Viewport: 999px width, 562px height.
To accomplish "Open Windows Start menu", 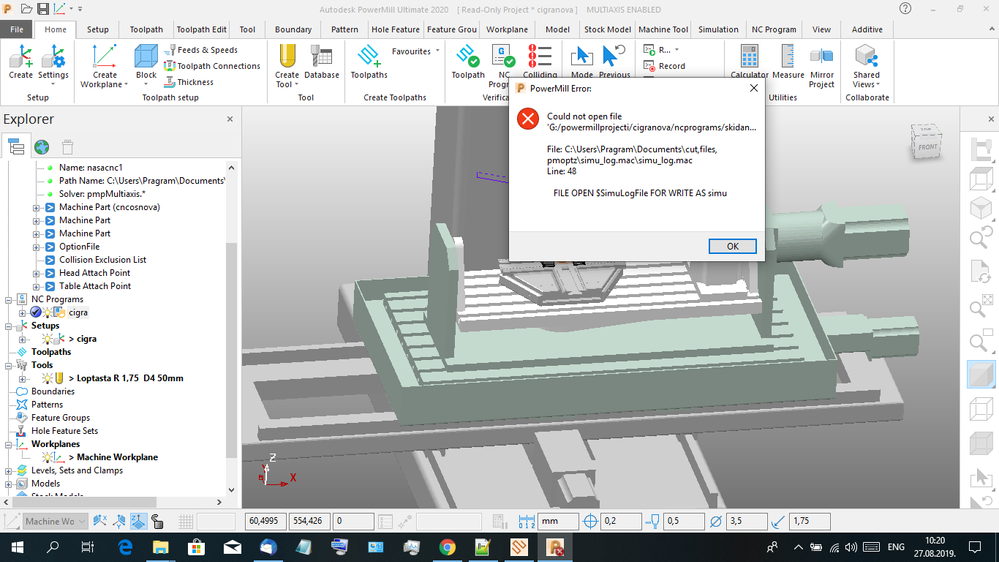I will point(17,547).
